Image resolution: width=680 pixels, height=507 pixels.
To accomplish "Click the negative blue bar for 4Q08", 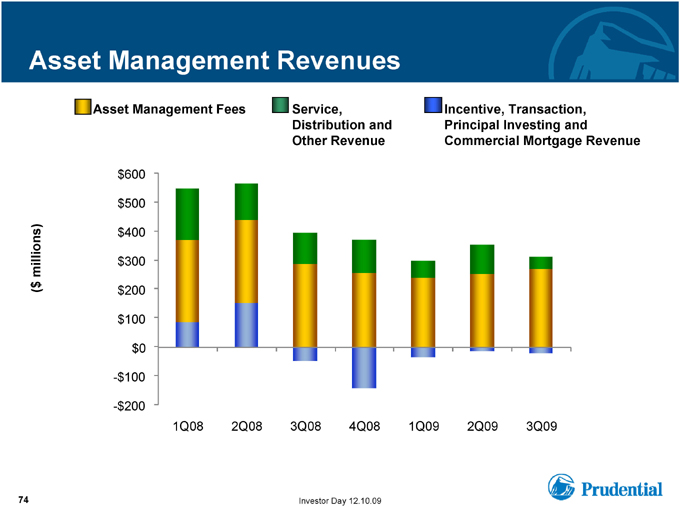I will click(364, 368).
